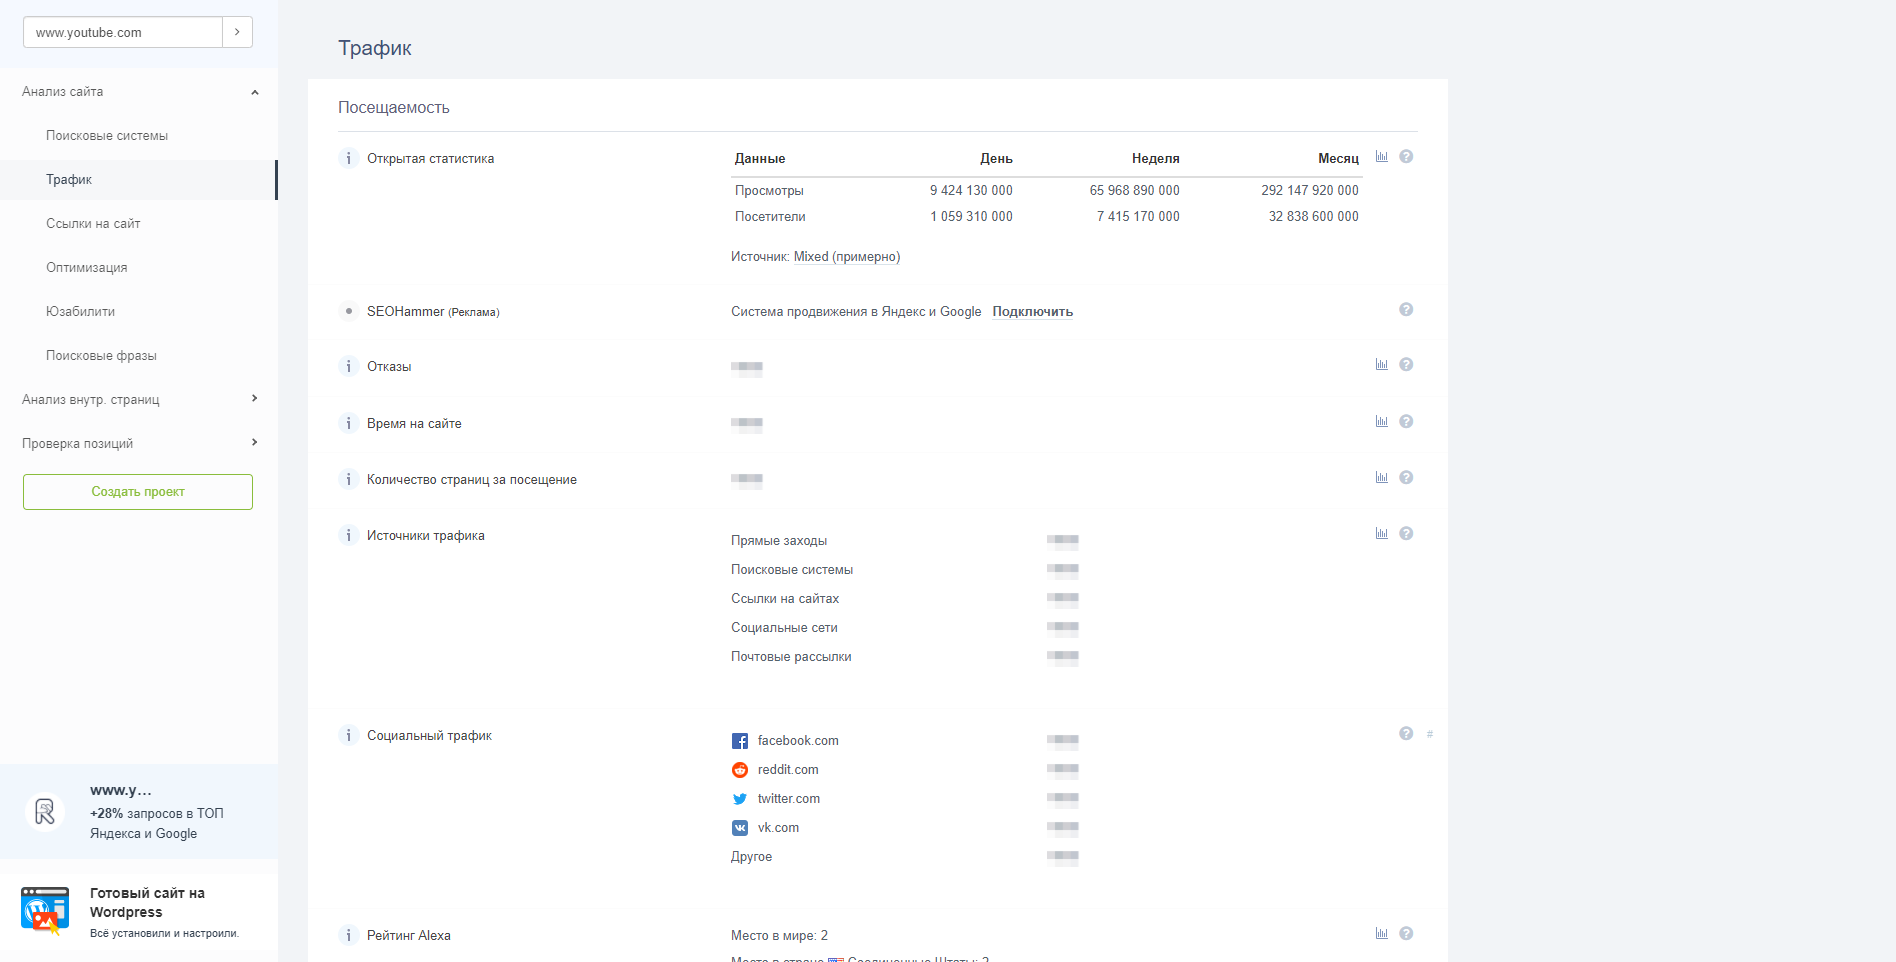Click the twitter.com bird icon
1896x962 pixels.
point(740,799)
